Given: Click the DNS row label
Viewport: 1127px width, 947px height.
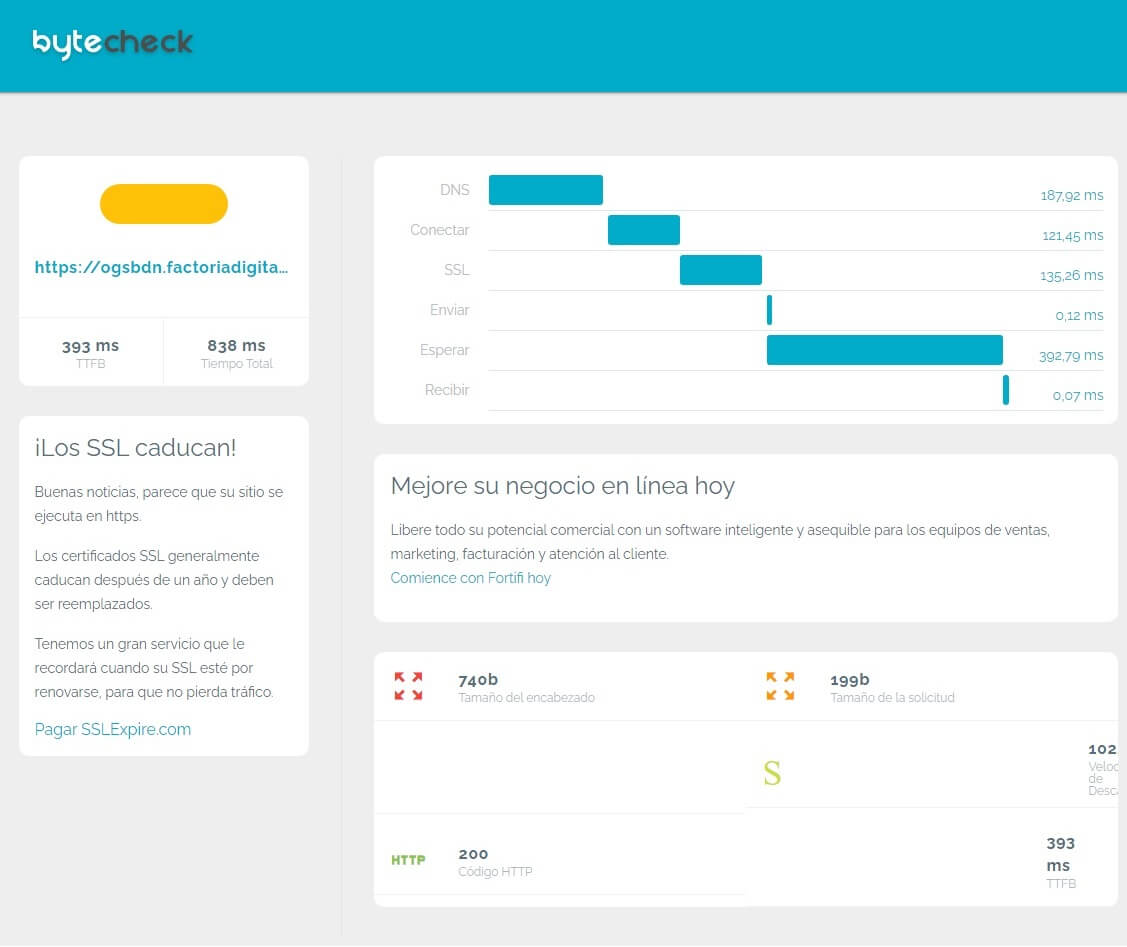Looking at the screenshot, I should (454, 190).
